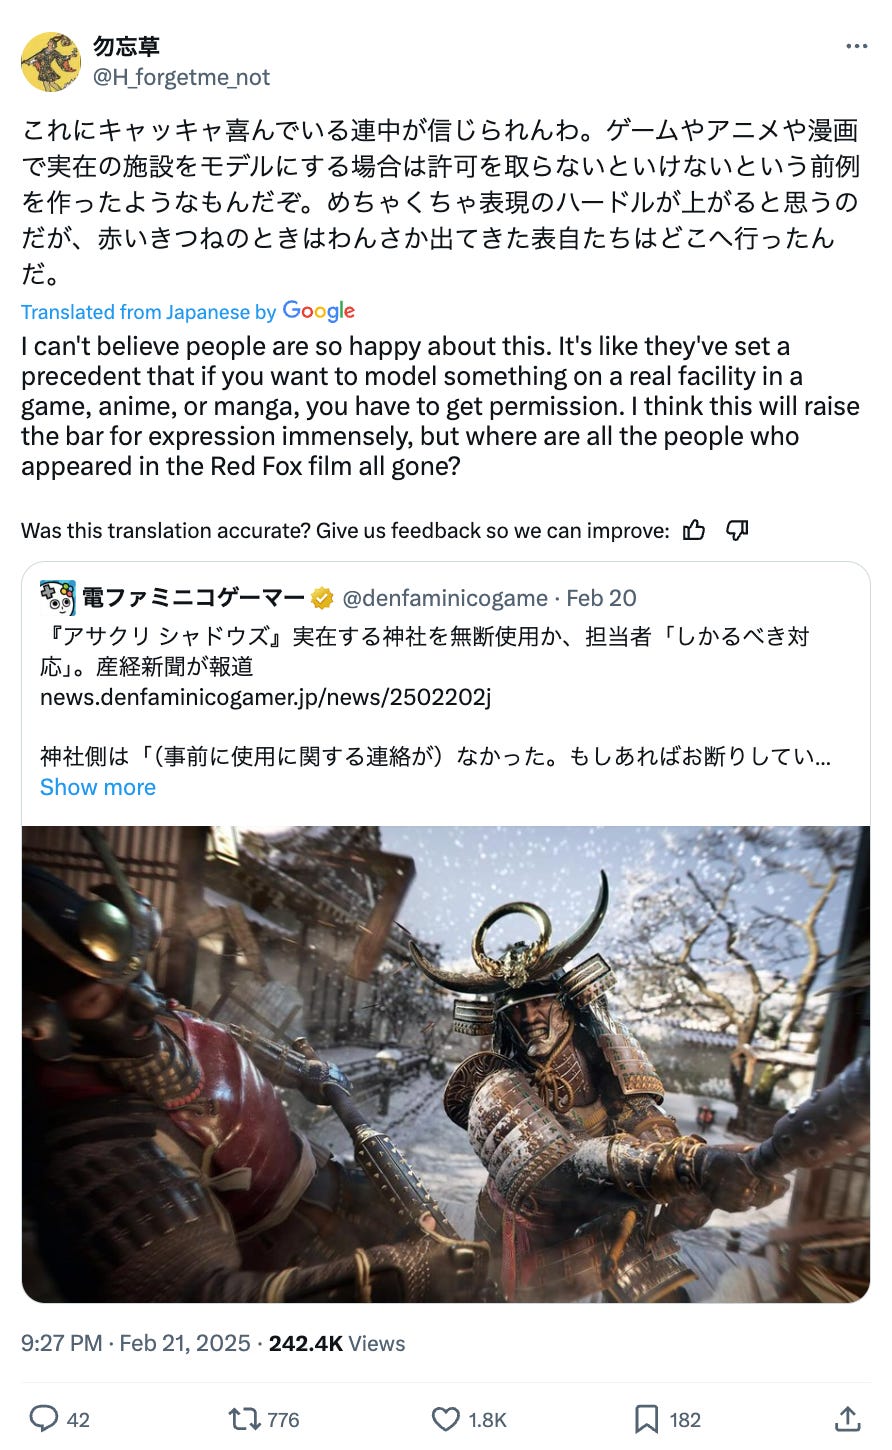Open 勿忘草 profile avatar picture
This screenshot has width=892, height=1450.
(x=51, y=61)
